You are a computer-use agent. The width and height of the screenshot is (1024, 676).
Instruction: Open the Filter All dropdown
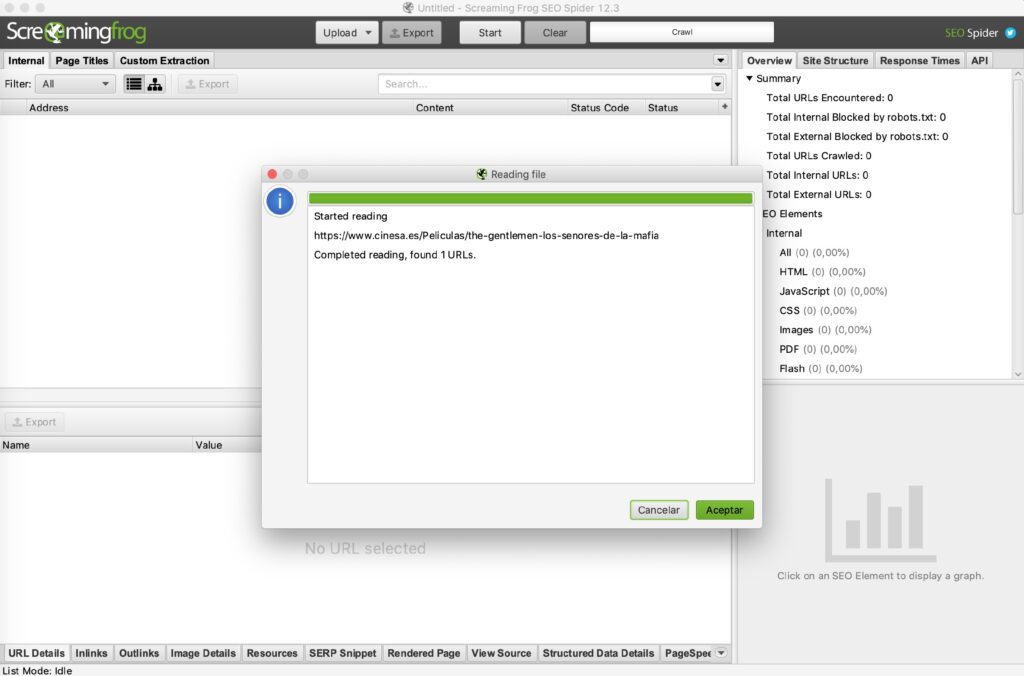point(75,84)
